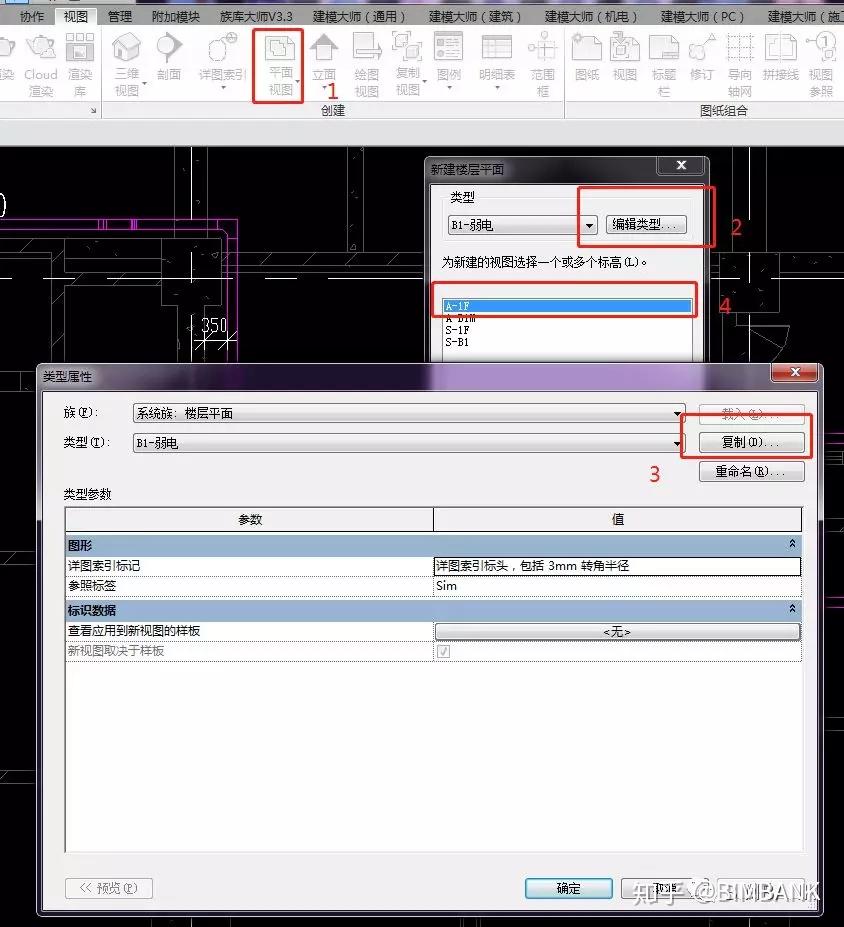Open the 复制视图 duplicate tool
Viewport: 844px width, 927px height.
[x=408, y=64]
